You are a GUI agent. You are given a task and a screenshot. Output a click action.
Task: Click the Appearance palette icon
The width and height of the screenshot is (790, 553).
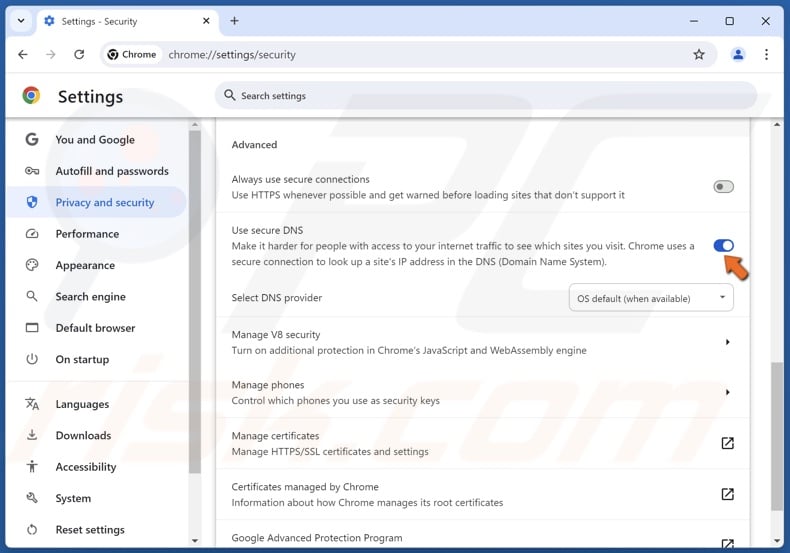32,265
